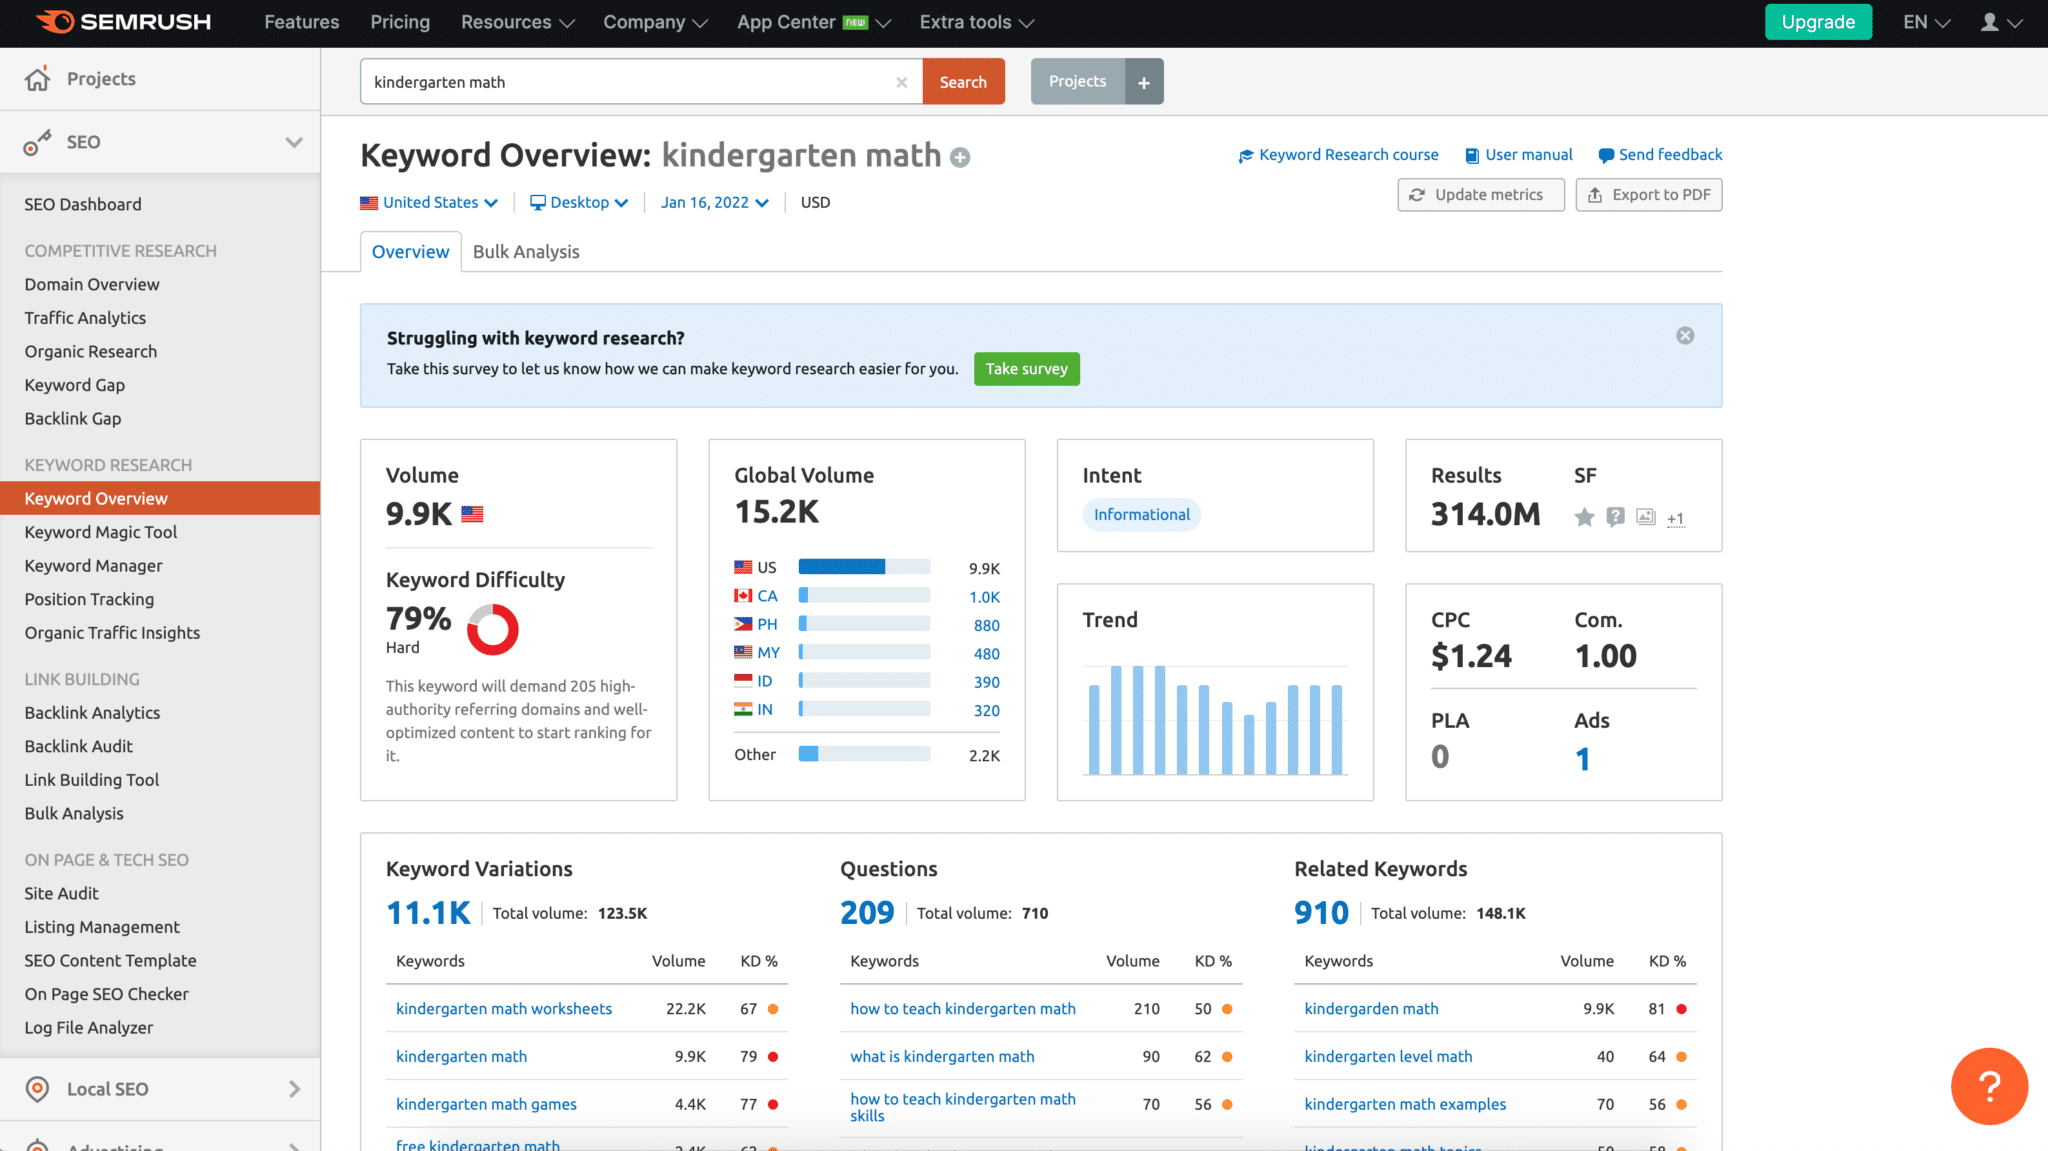Open the EN language dropdown
Screen dimensions: 2048x1151
coord(1926,22)
